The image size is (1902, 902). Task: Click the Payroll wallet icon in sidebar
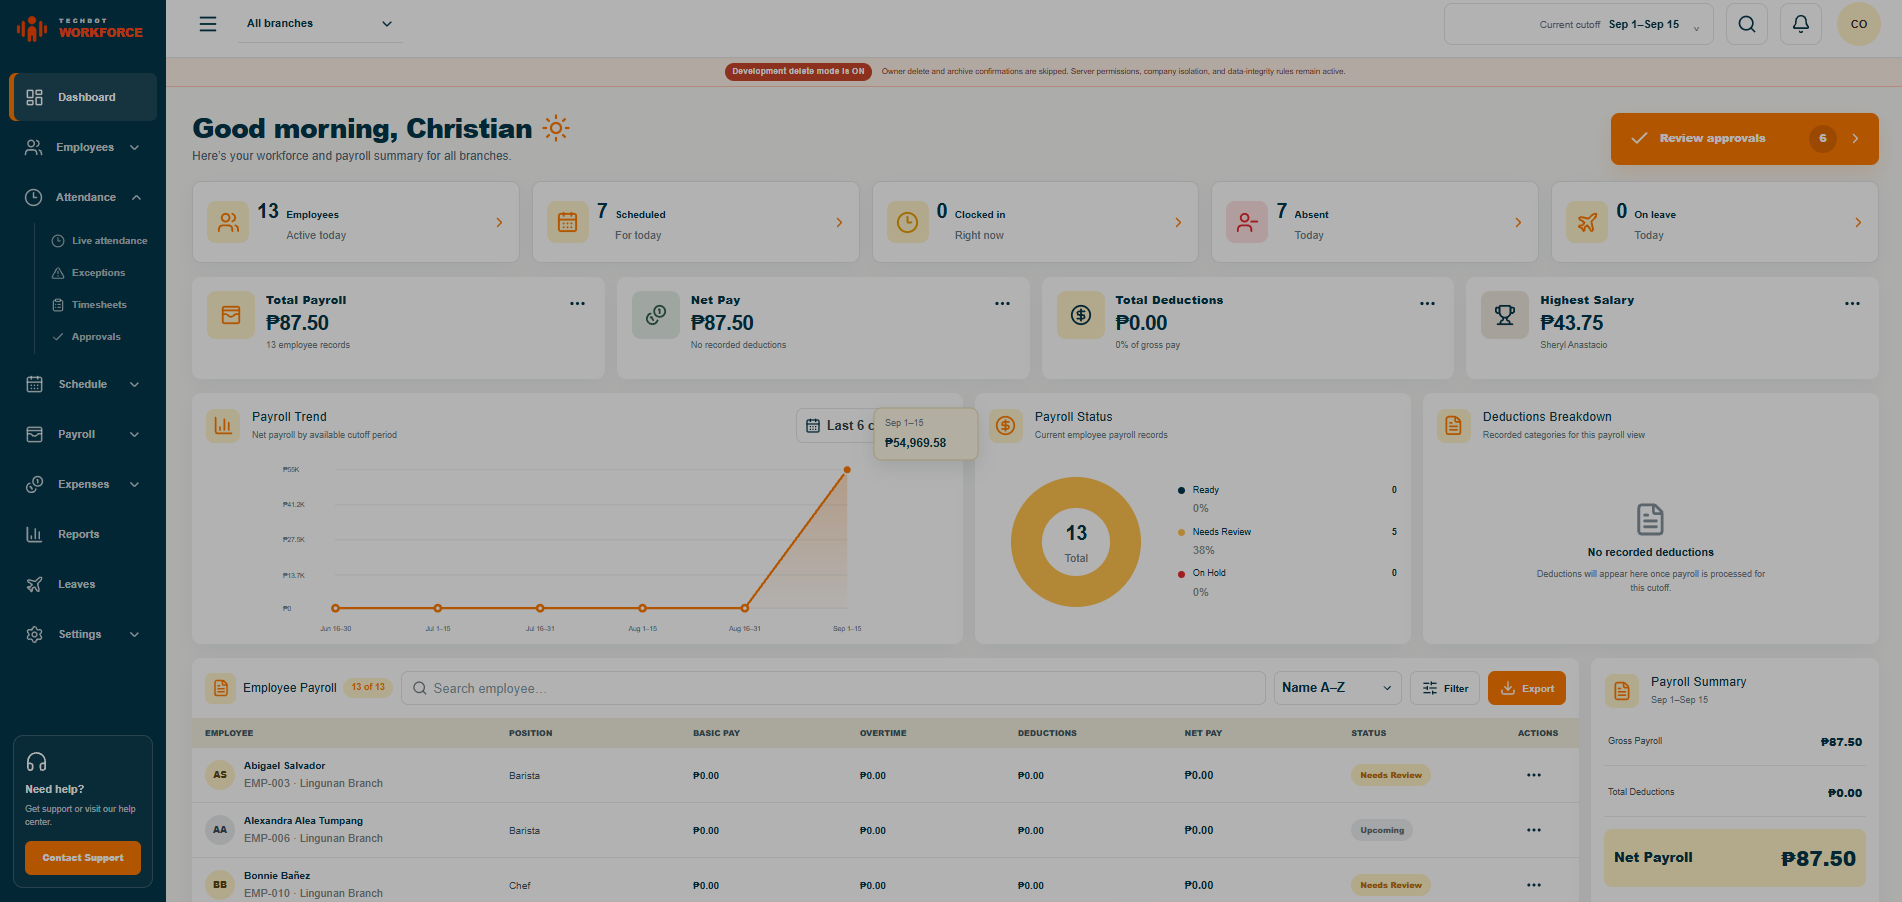[x=34, y=434]
